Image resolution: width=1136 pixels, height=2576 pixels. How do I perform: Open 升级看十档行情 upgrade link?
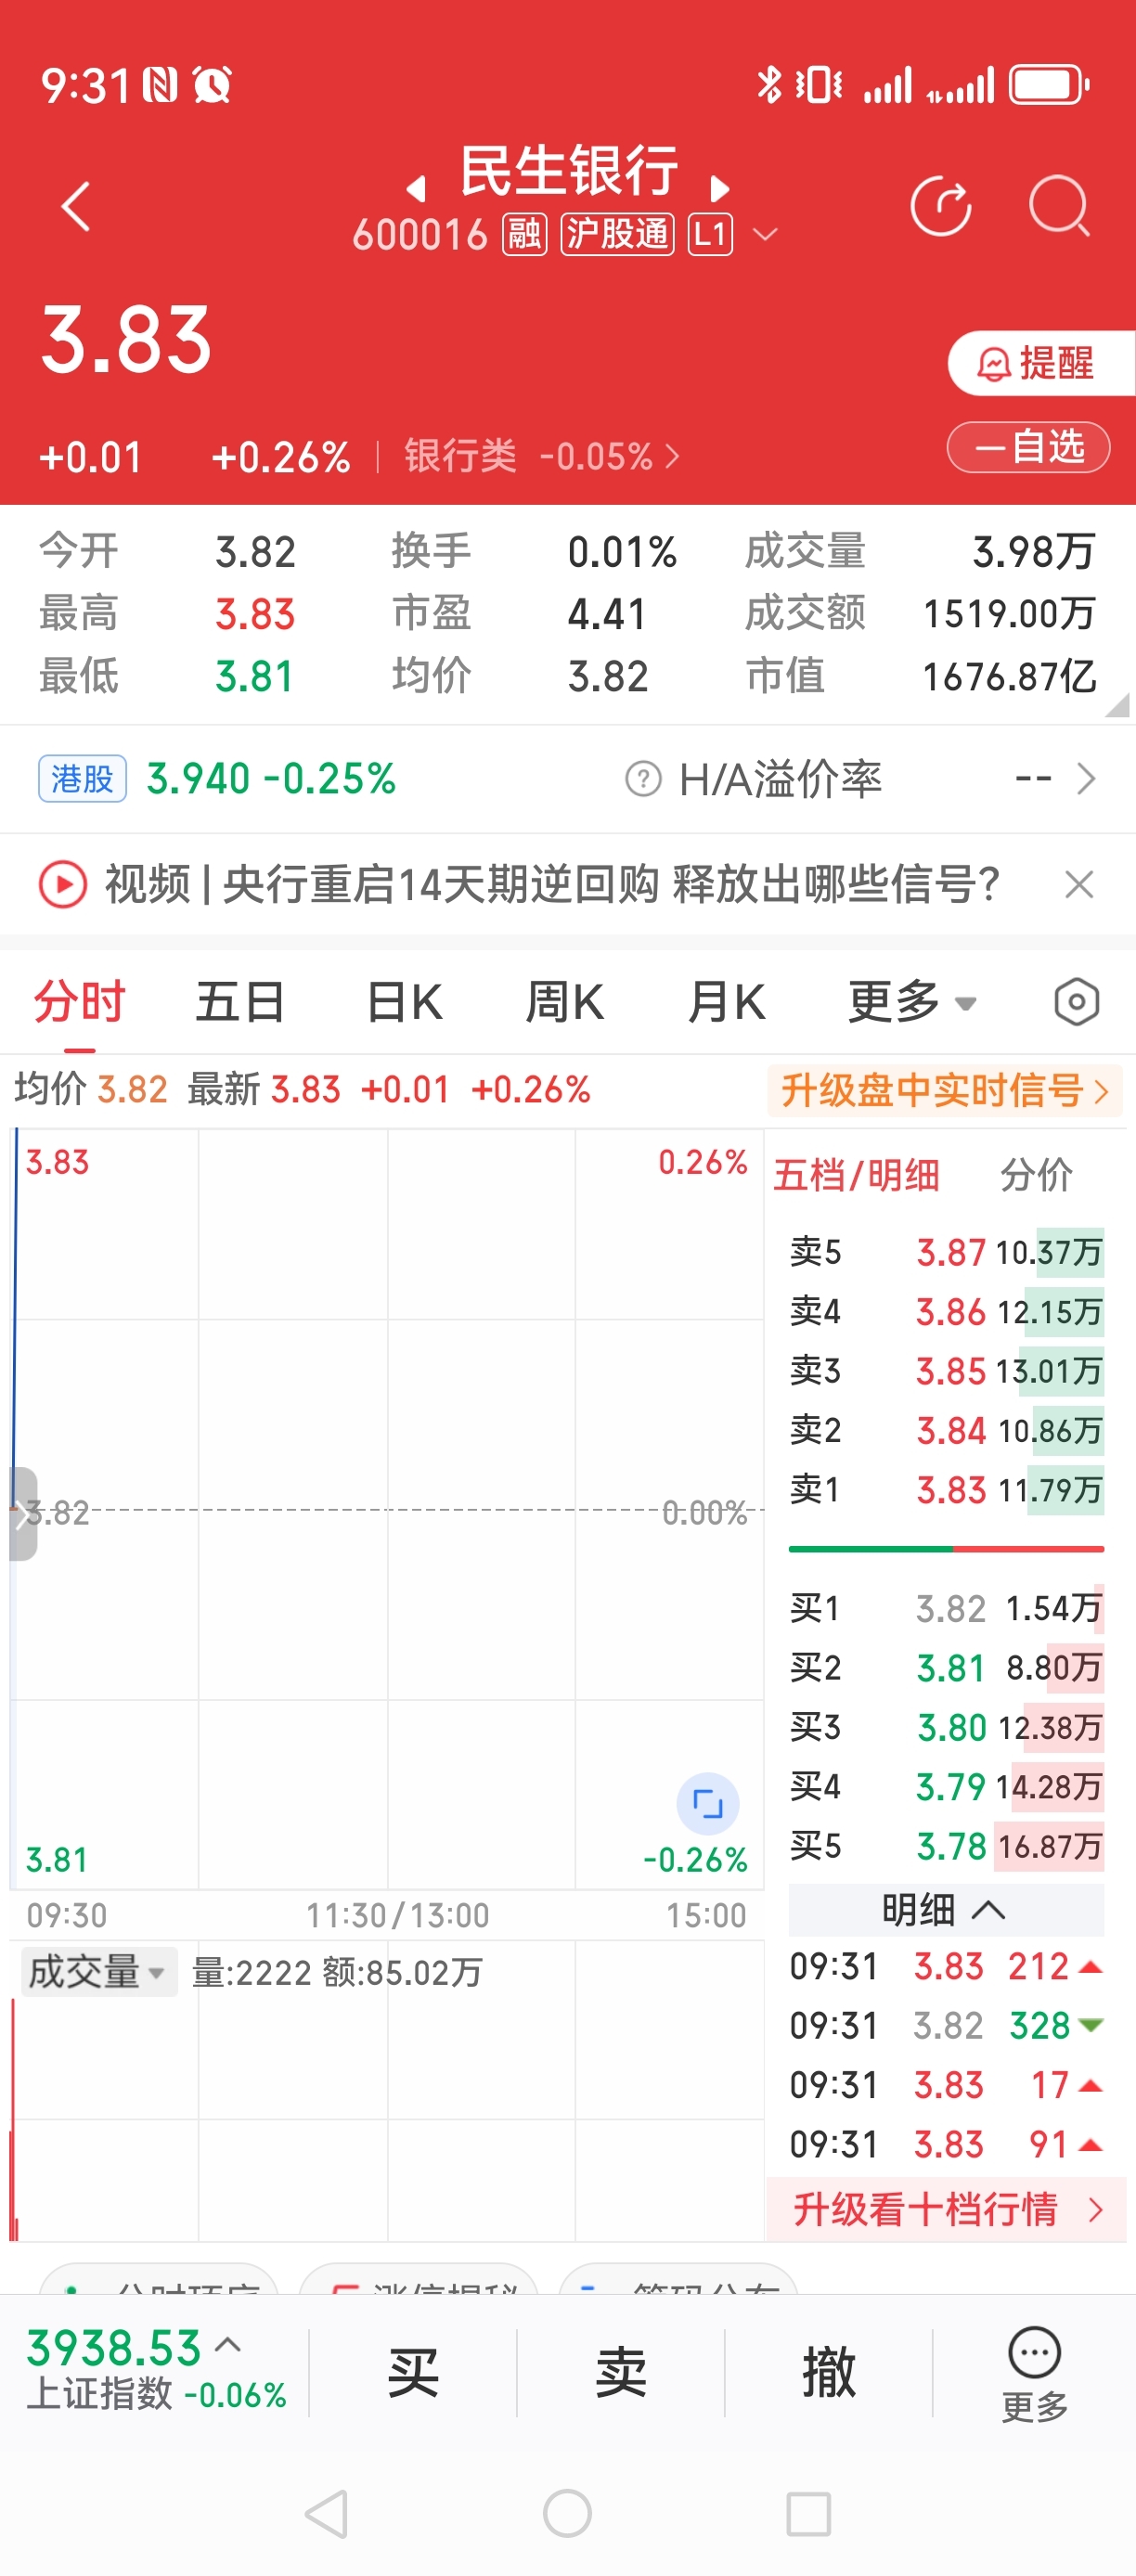click(x=946, y=2209)
